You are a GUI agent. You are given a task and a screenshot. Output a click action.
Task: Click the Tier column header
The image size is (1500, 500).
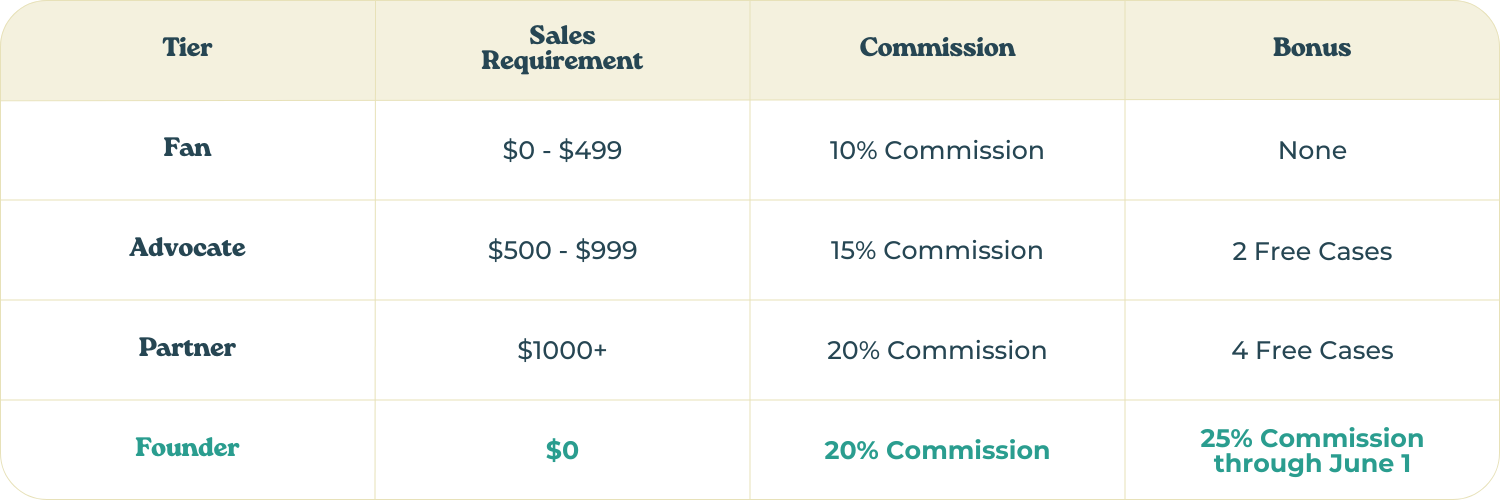coord(187,47)
